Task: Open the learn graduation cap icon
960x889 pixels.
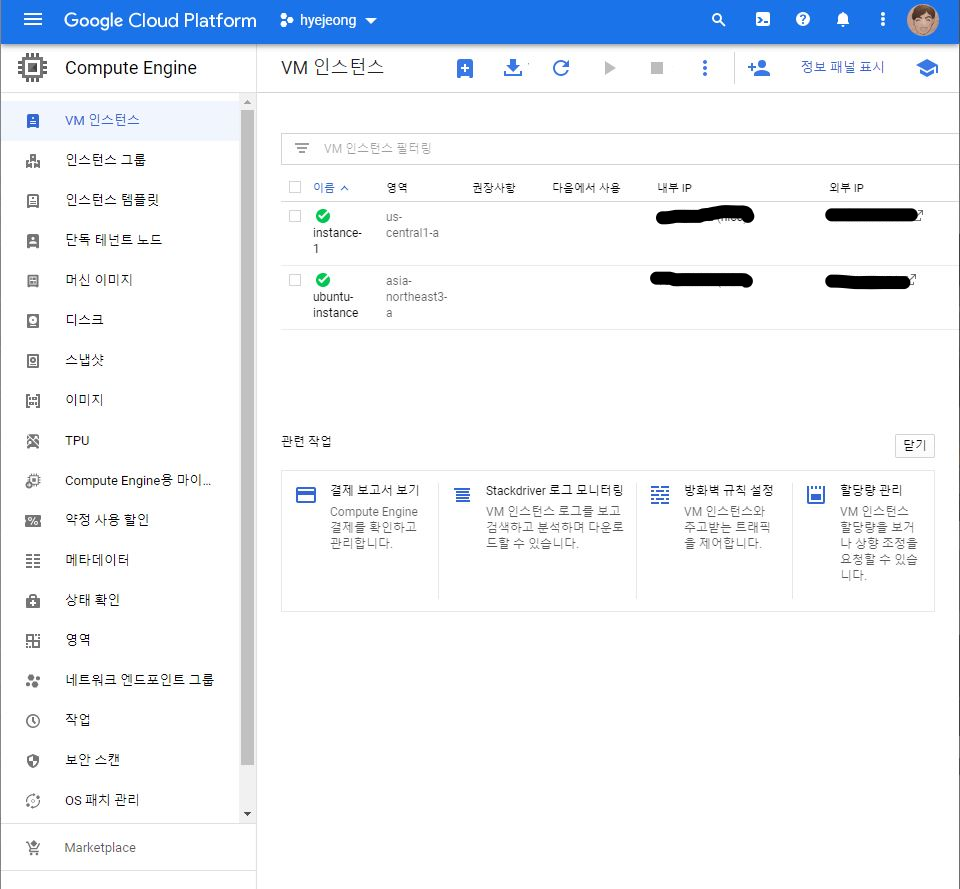Action: [927, 68]
